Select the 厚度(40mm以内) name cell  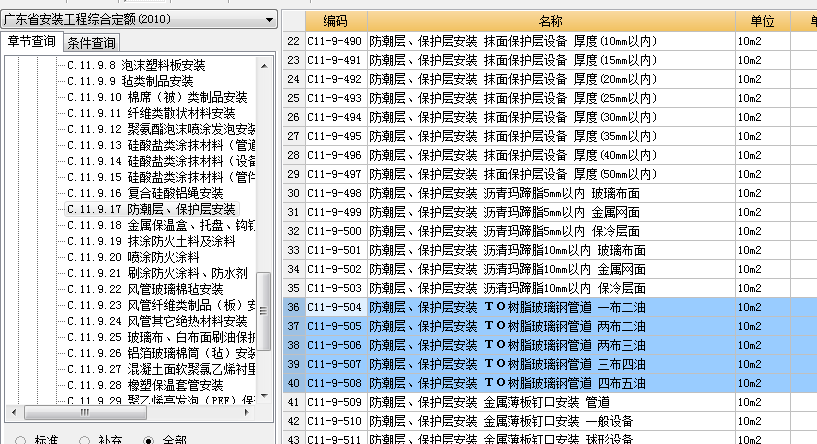point(551,155)
